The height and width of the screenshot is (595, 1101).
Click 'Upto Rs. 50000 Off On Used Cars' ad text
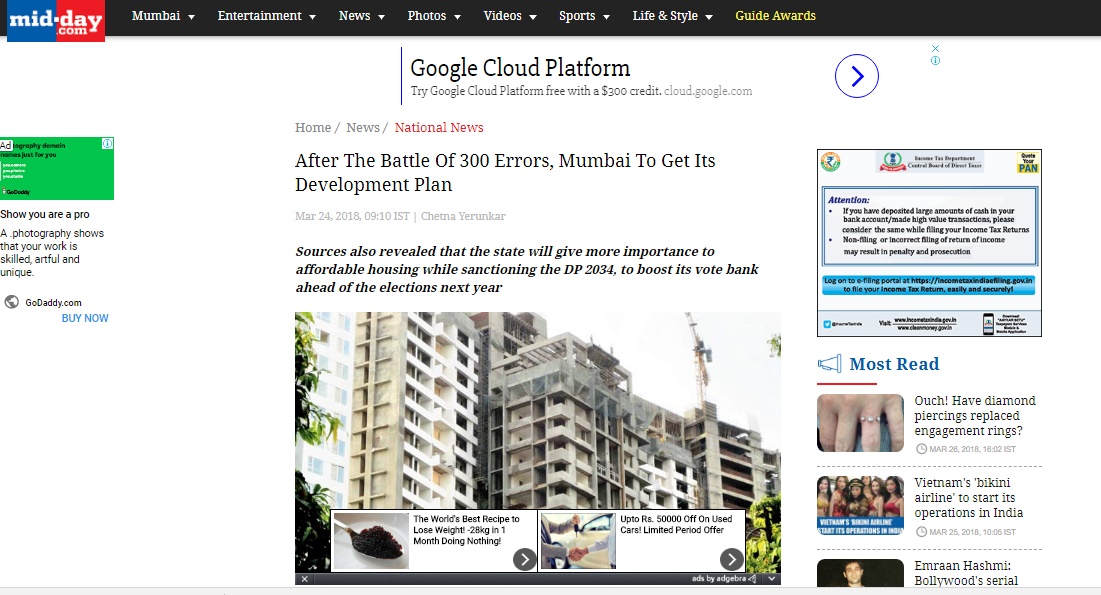coord(676,524)
